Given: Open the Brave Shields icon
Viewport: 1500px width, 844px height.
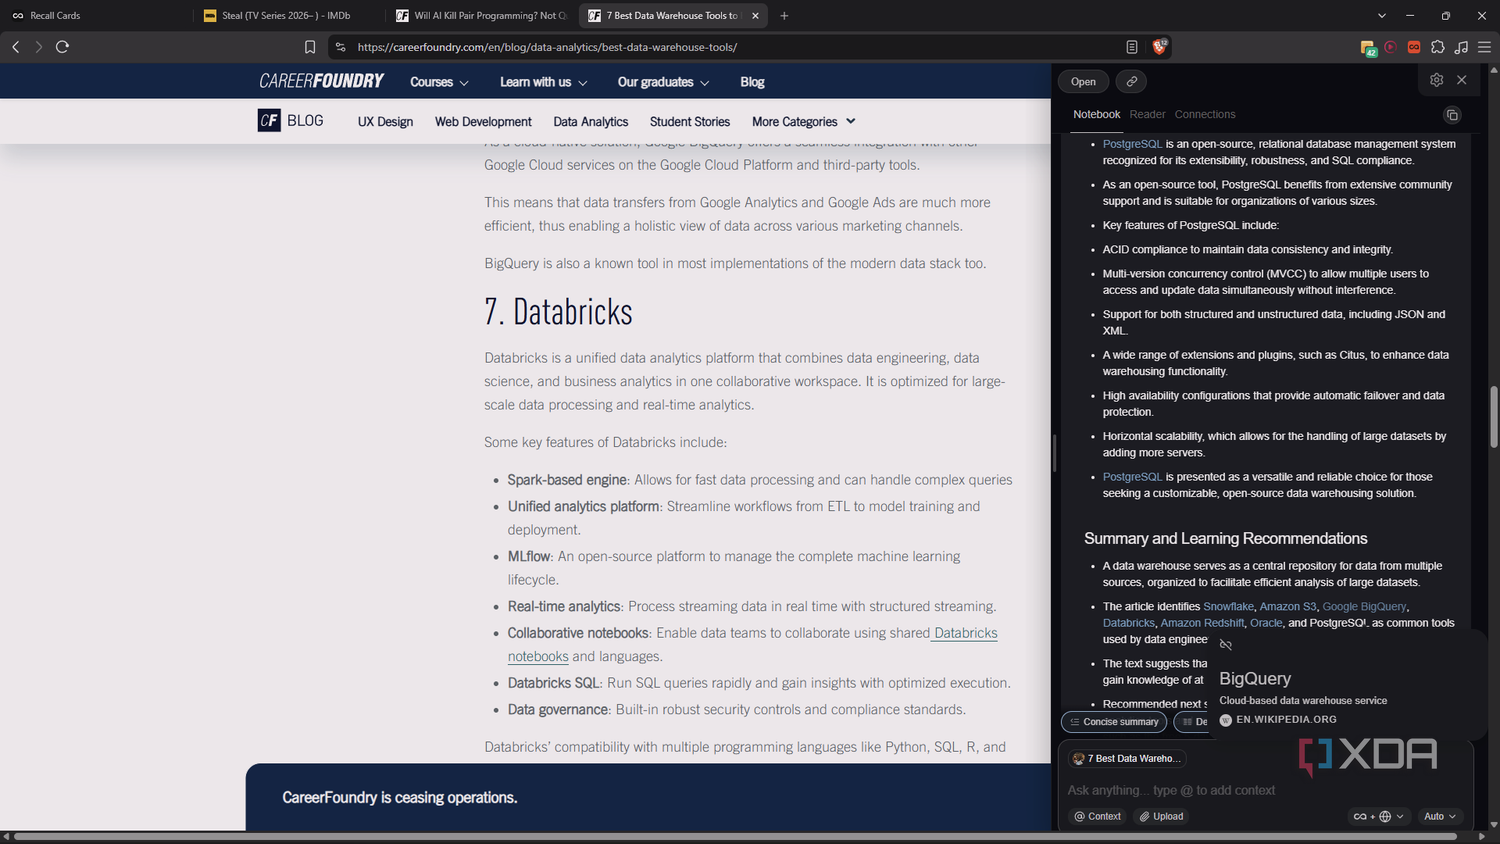Looking at the screenshot, I should tap(1160, 46).
